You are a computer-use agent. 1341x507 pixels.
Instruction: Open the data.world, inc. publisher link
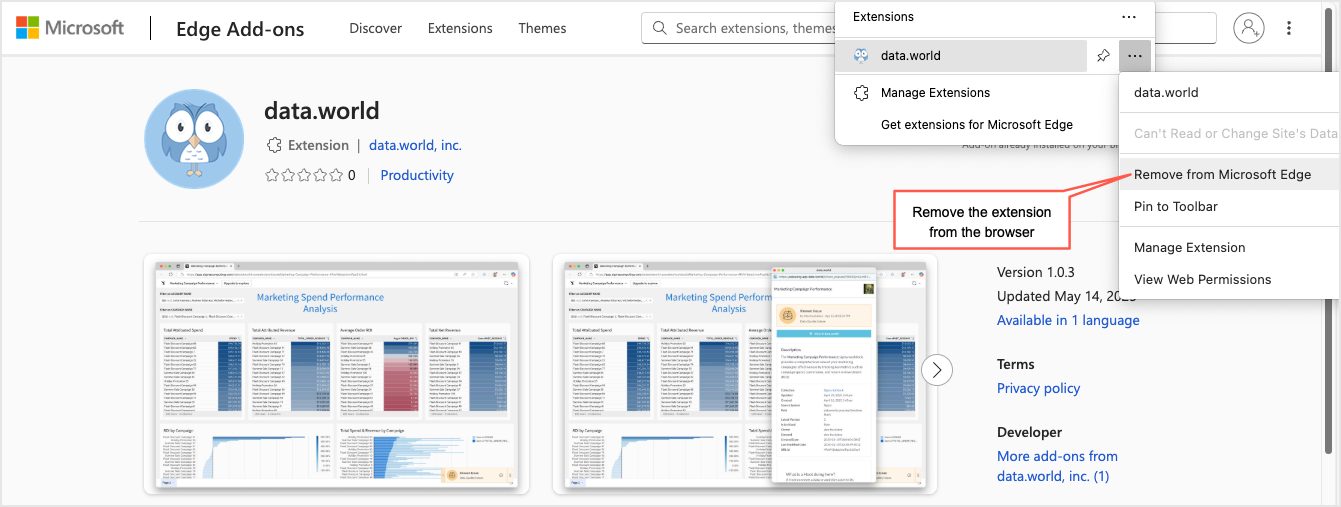point(415,145)
